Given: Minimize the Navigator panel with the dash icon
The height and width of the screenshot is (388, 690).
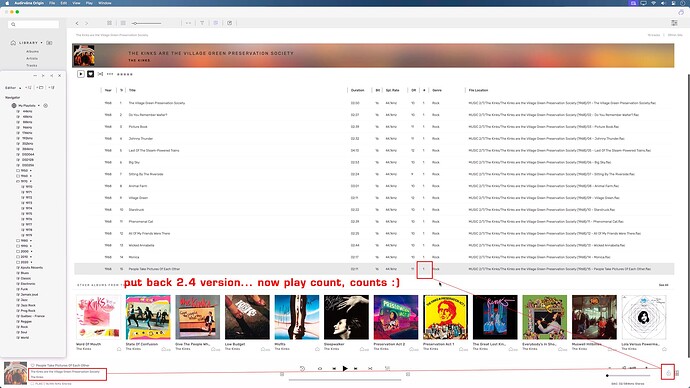Looking at the screenshot, I should 35,76.
